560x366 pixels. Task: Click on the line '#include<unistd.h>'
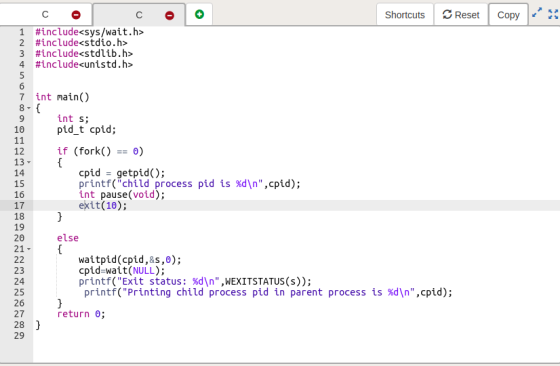point(84,65)
